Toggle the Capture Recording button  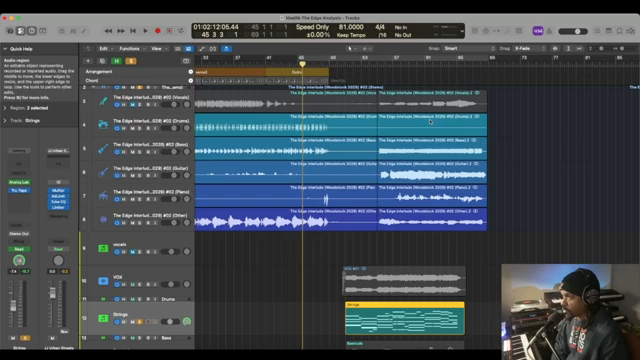pyautogui.click(x=169, y=31)
